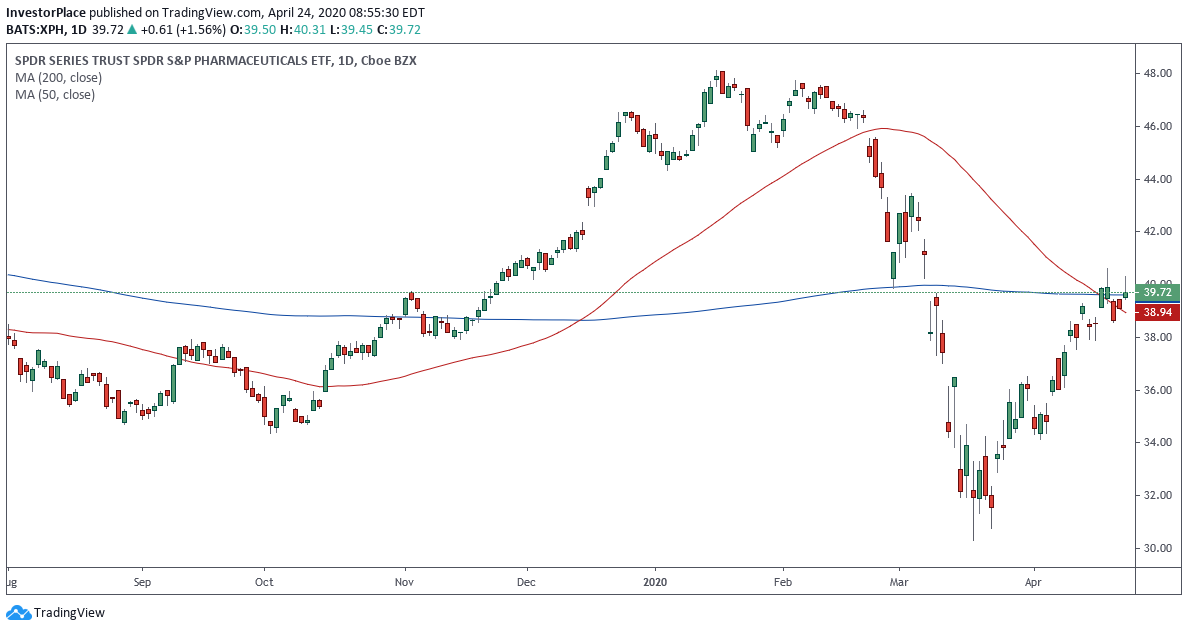Select the Mar marker on time axis
This screenshot has height=631, width=1188.
899,580
